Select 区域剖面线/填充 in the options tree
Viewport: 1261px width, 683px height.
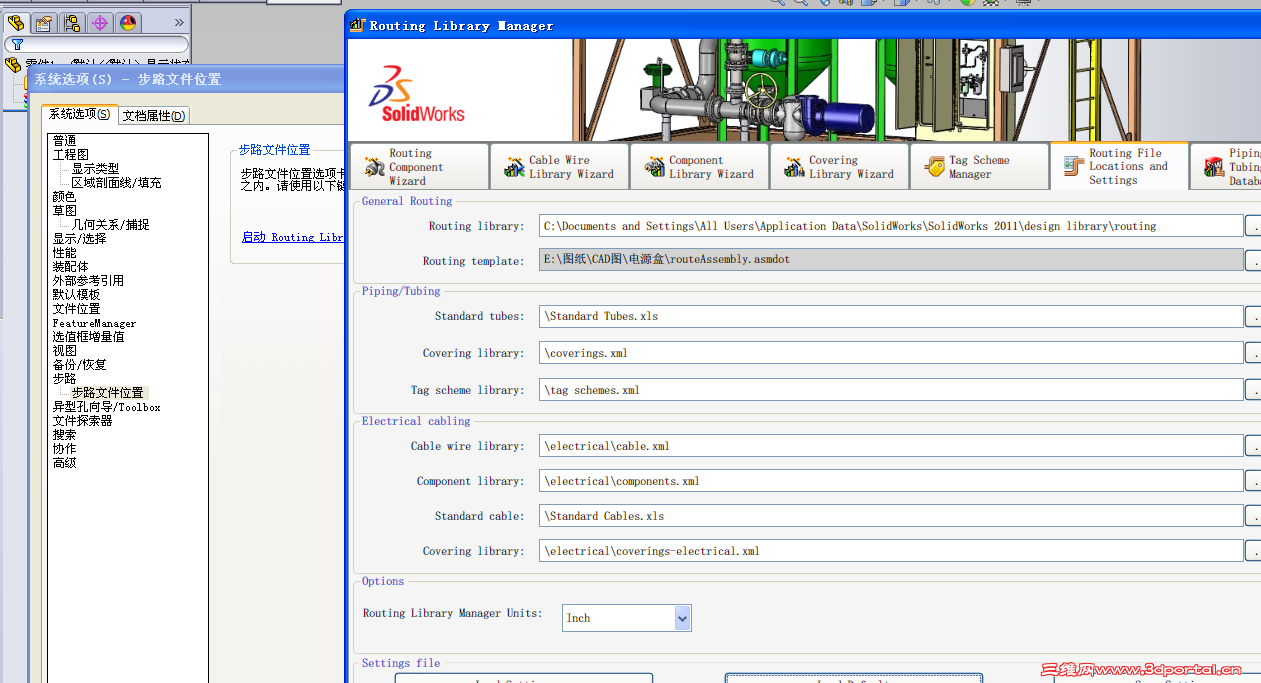tap(116, 183)
